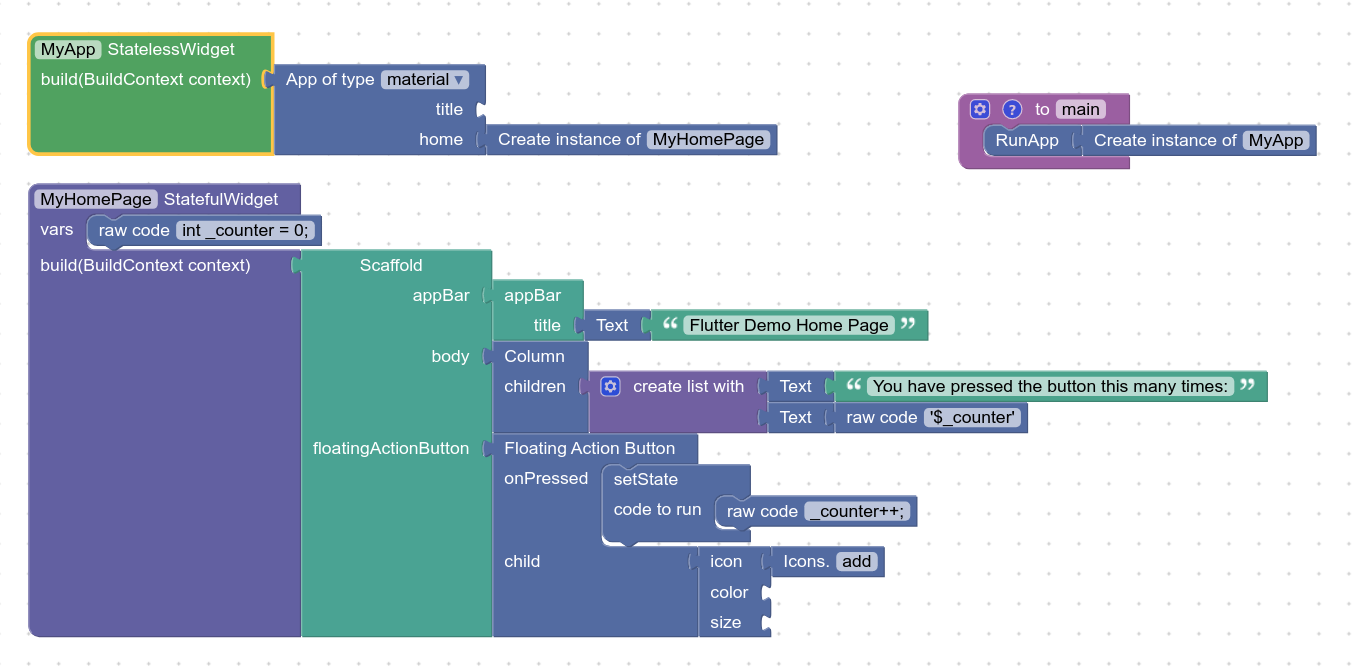Click the color label in icon block
1362x672 pixels.
[729, 592]
